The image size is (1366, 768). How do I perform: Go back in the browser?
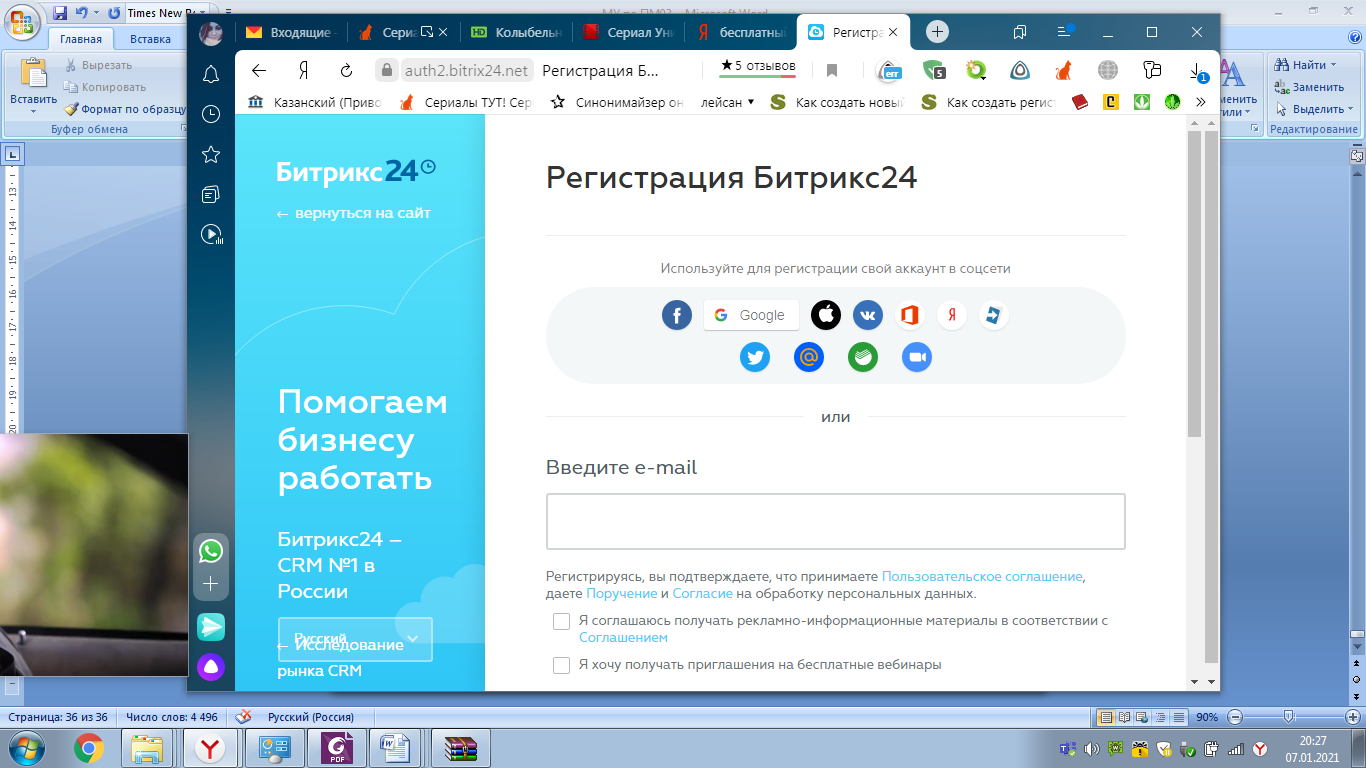click(259, 70)
